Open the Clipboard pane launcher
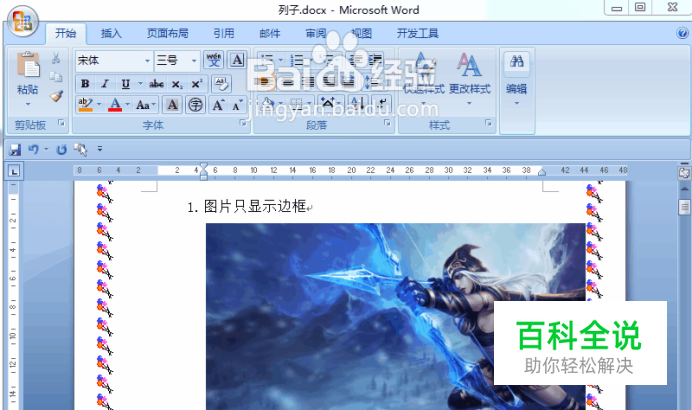The height and width of the screenshot is (410, 692). tap(61, 123)
